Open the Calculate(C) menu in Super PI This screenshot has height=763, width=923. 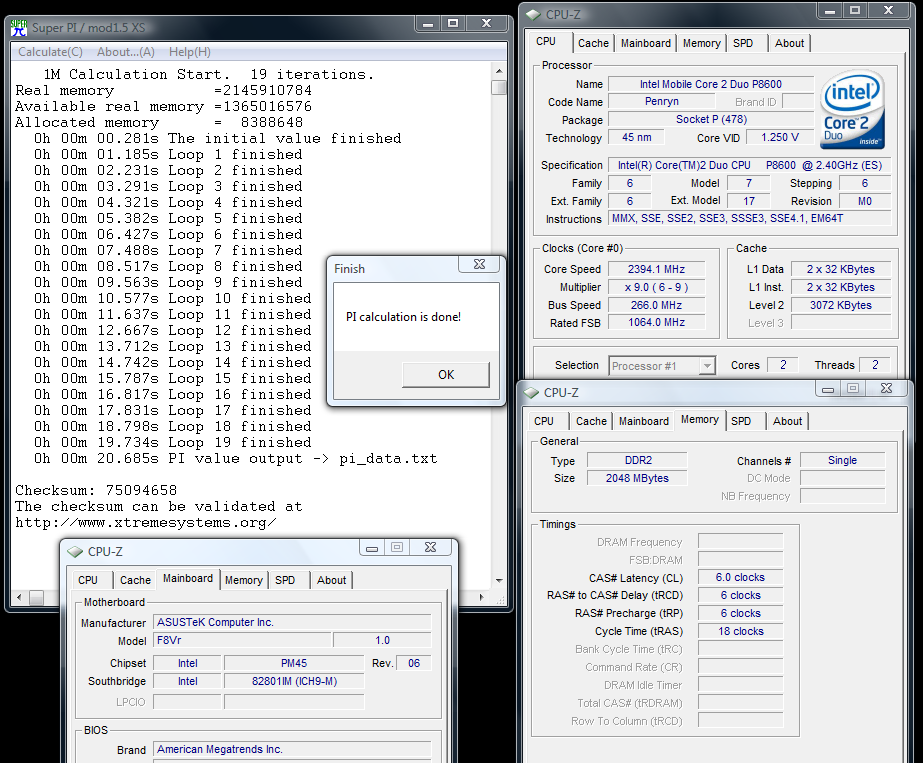tap(50, 52)
